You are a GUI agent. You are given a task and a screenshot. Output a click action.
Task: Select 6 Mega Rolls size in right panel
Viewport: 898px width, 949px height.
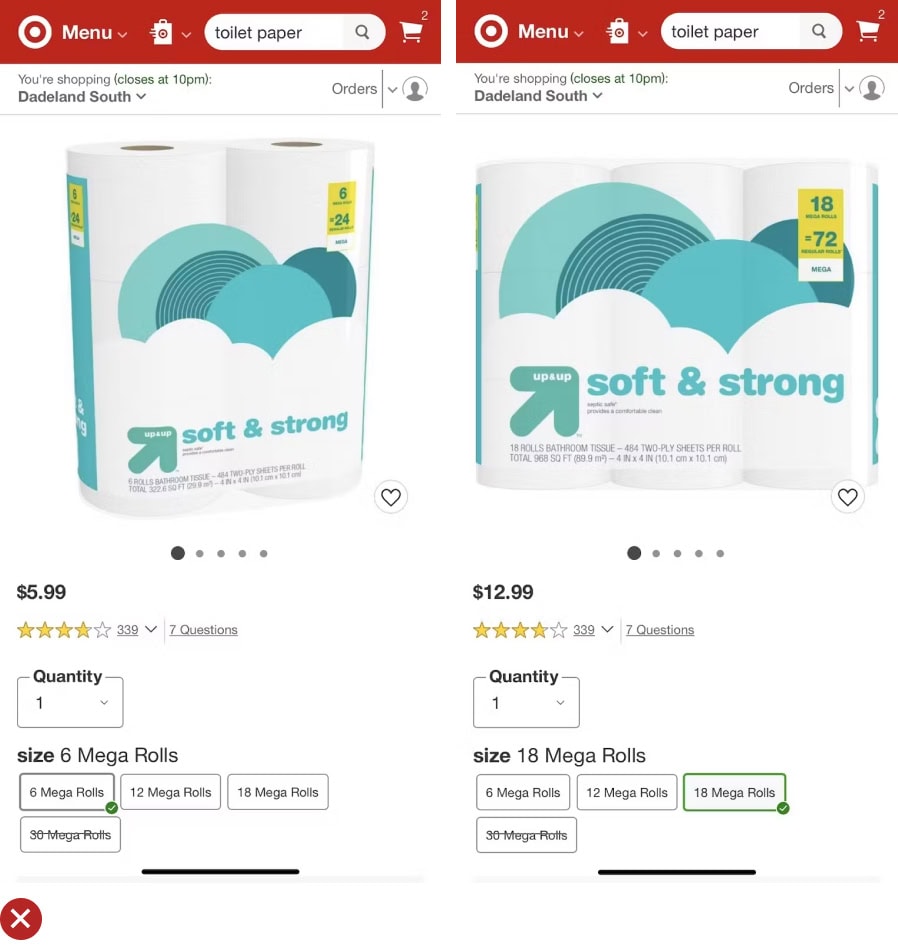[523, 792]
